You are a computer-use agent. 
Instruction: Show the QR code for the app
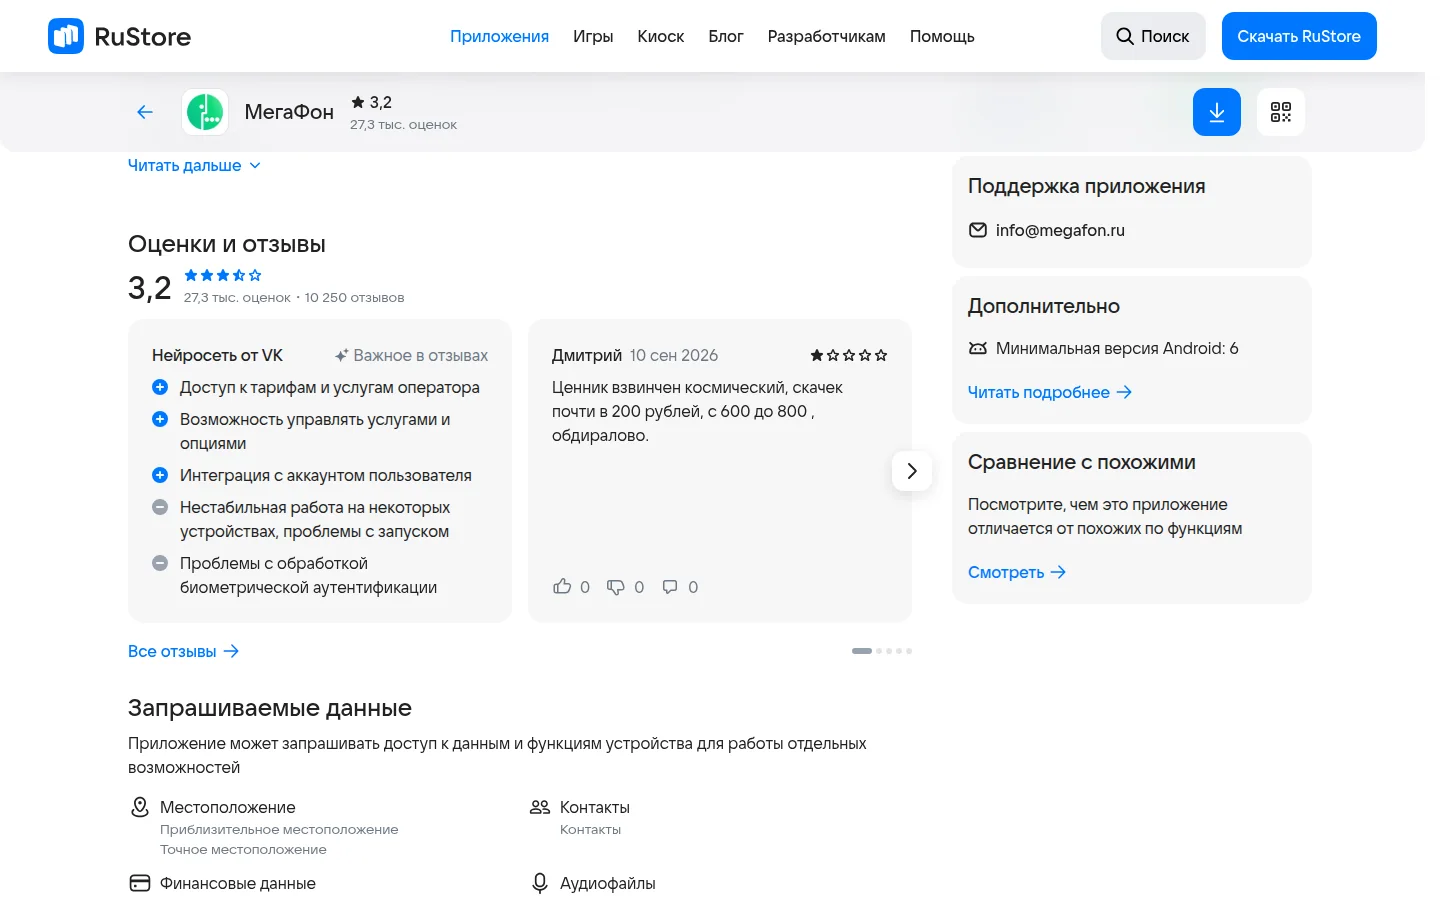[1281, 112]
